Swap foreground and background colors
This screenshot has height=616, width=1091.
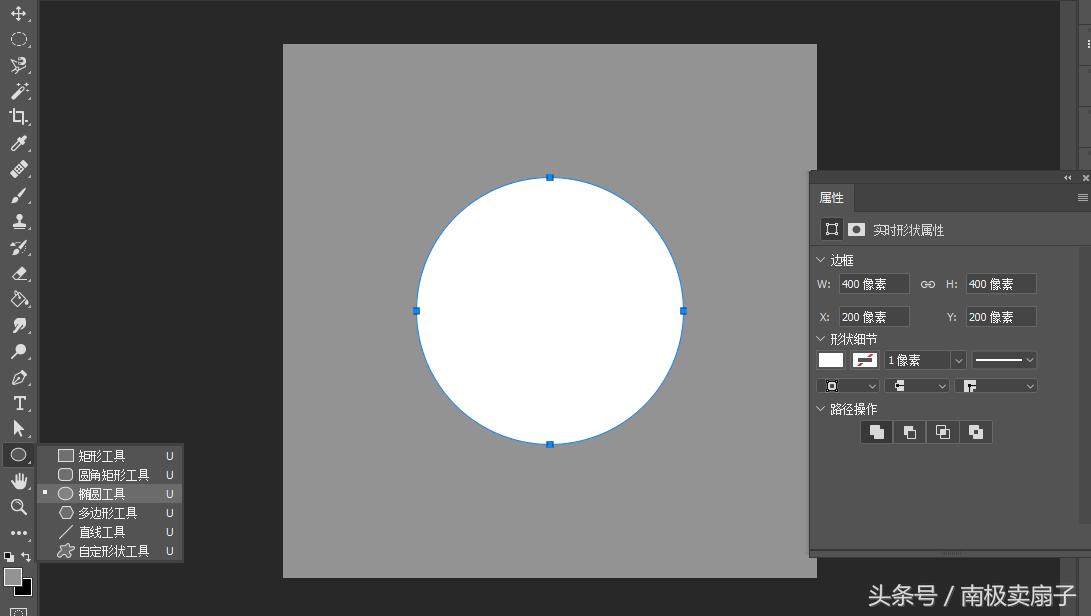tap(26, 557)
